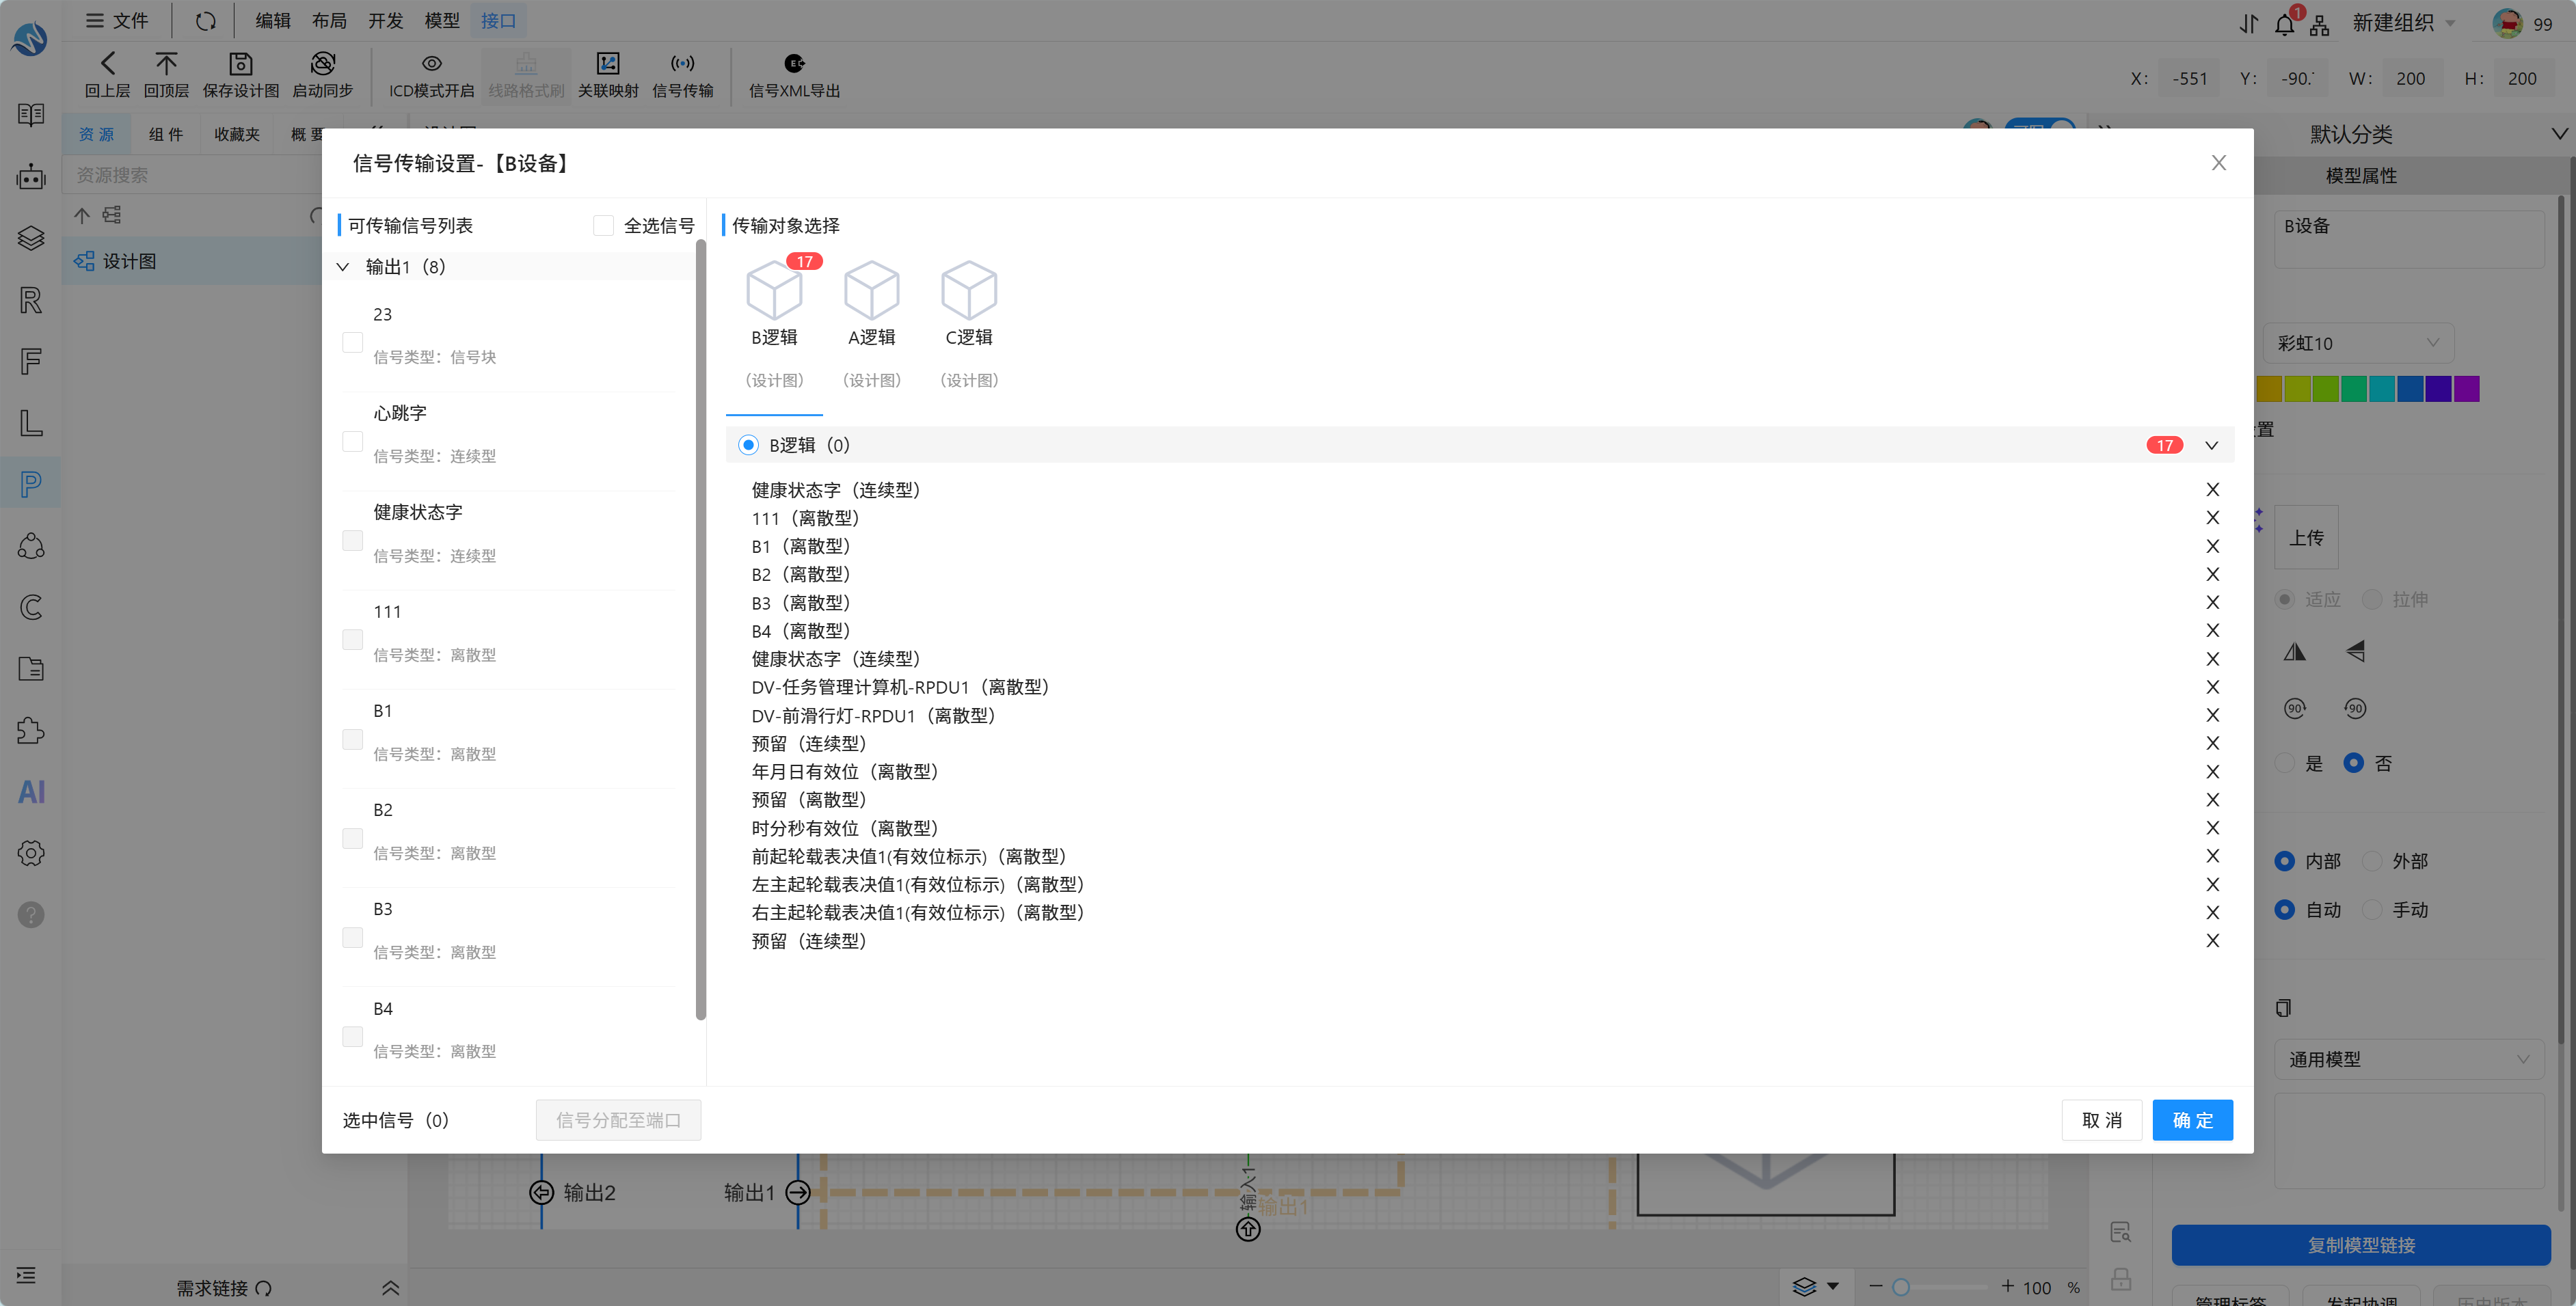Check the 心跳字 signal checkbox
The image size is (2576, 1306).
click(x=352, y=441)
